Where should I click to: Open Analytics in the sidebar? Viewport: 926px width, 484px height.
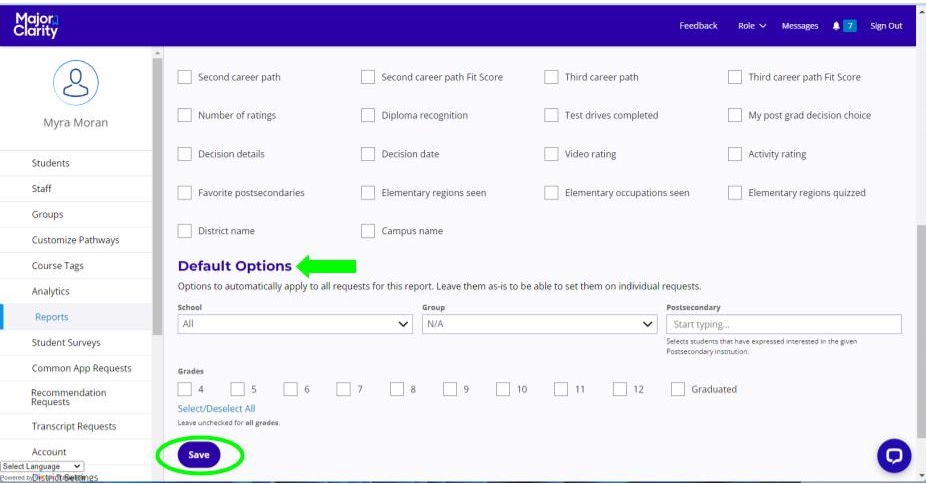coord(51,291)
